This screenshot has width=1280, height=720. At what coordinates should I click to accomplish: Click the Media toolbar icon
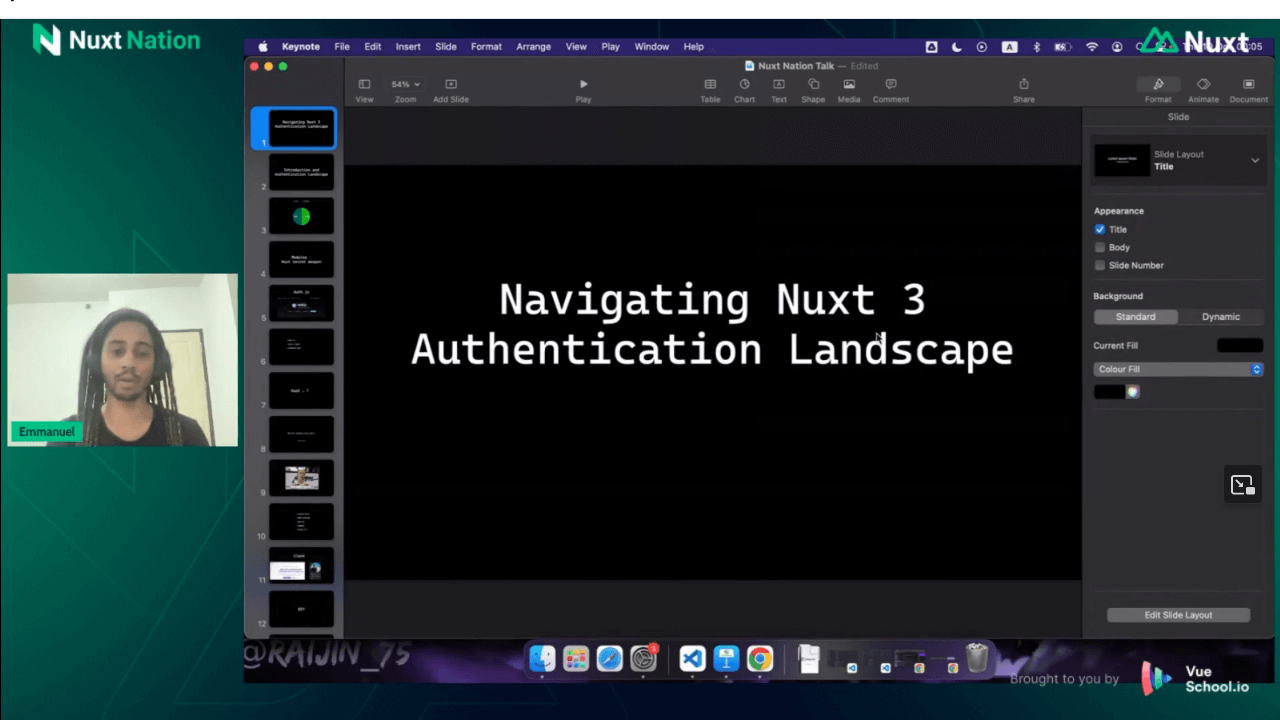[849, 85]
